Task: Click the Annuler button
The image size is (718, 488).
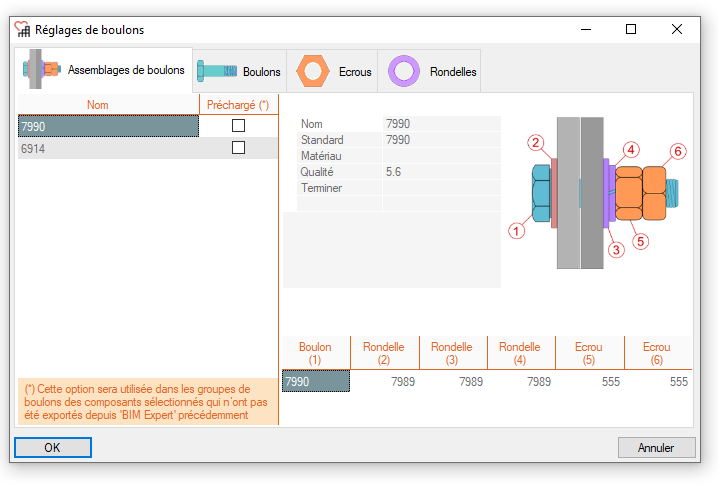Action: pos(656,448)
